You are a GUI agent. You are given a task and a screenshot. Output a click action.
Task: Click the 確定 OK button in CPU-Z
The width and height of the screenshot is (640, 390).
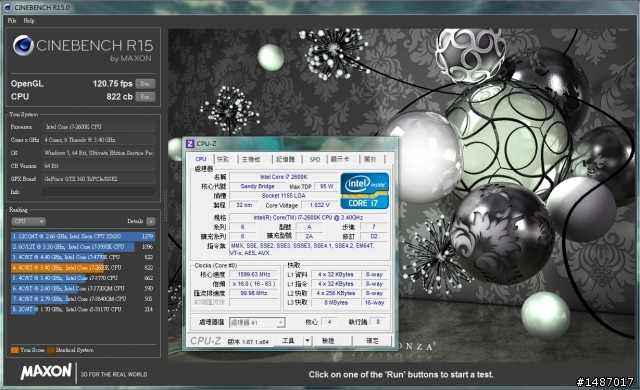[x=372, y=341]
